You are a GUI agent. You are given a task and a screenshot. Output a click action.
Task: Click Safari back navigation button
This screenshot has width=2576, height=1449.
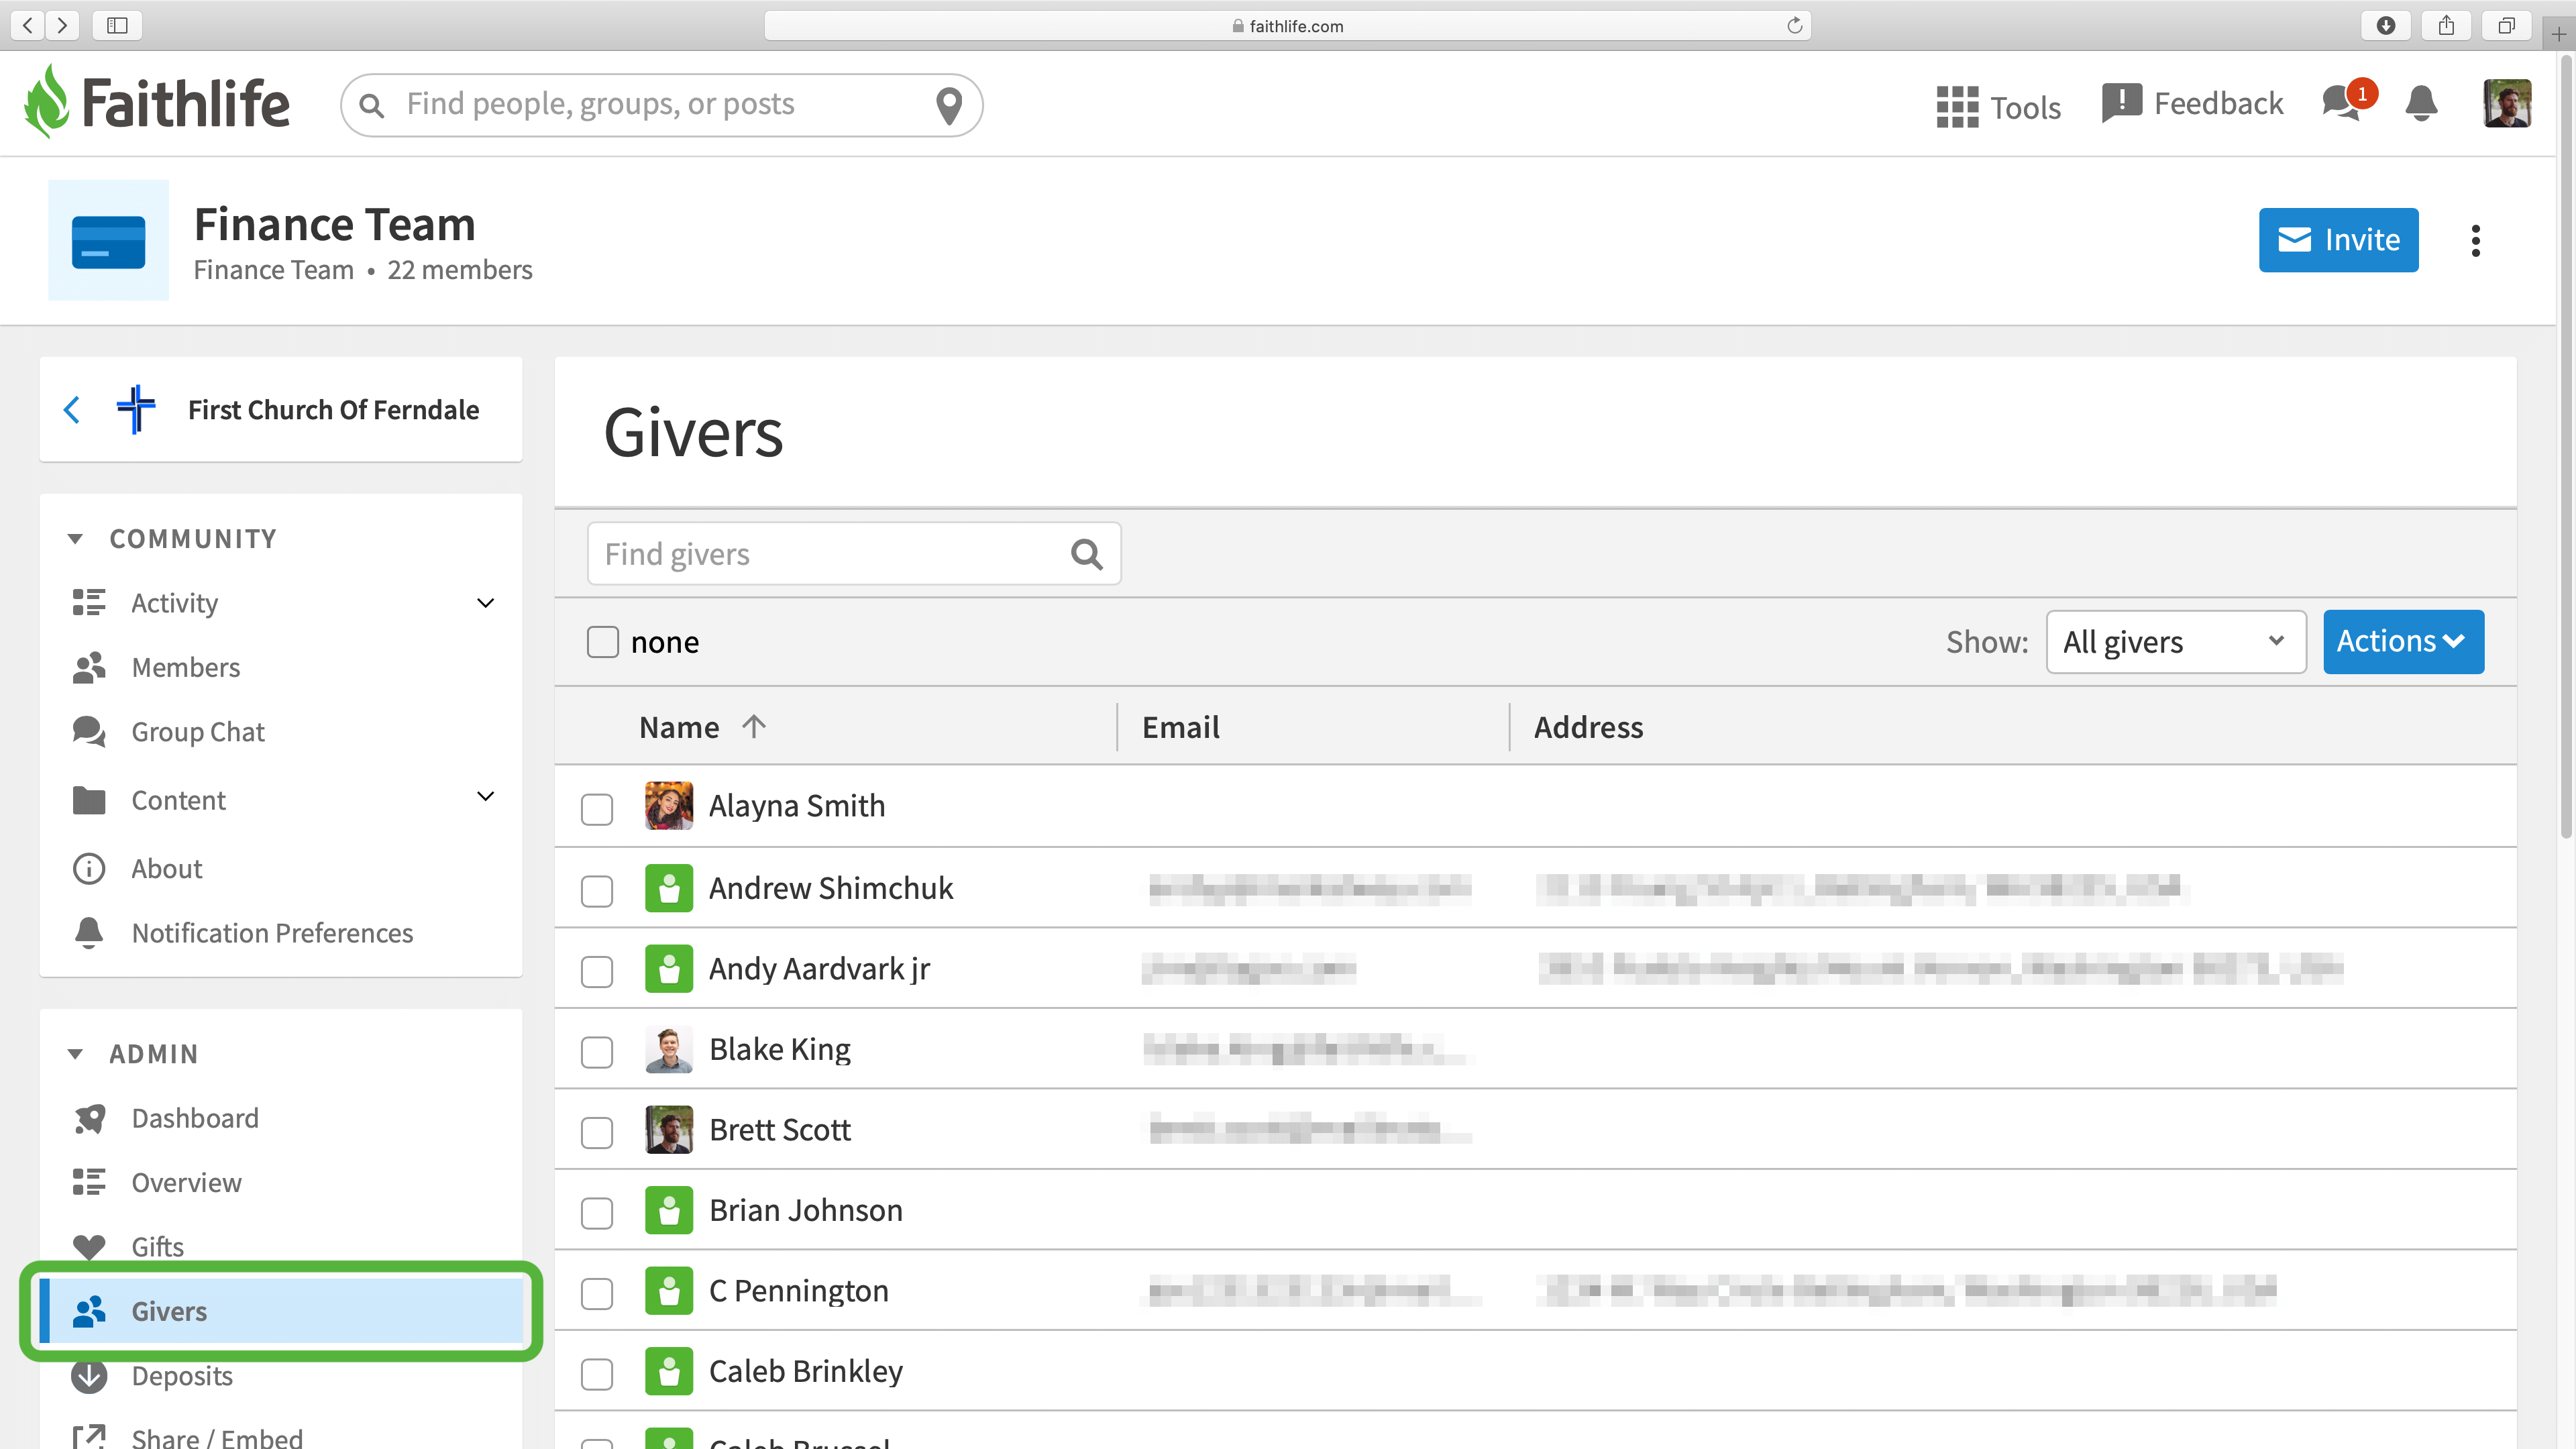click(x=28, y=25)
